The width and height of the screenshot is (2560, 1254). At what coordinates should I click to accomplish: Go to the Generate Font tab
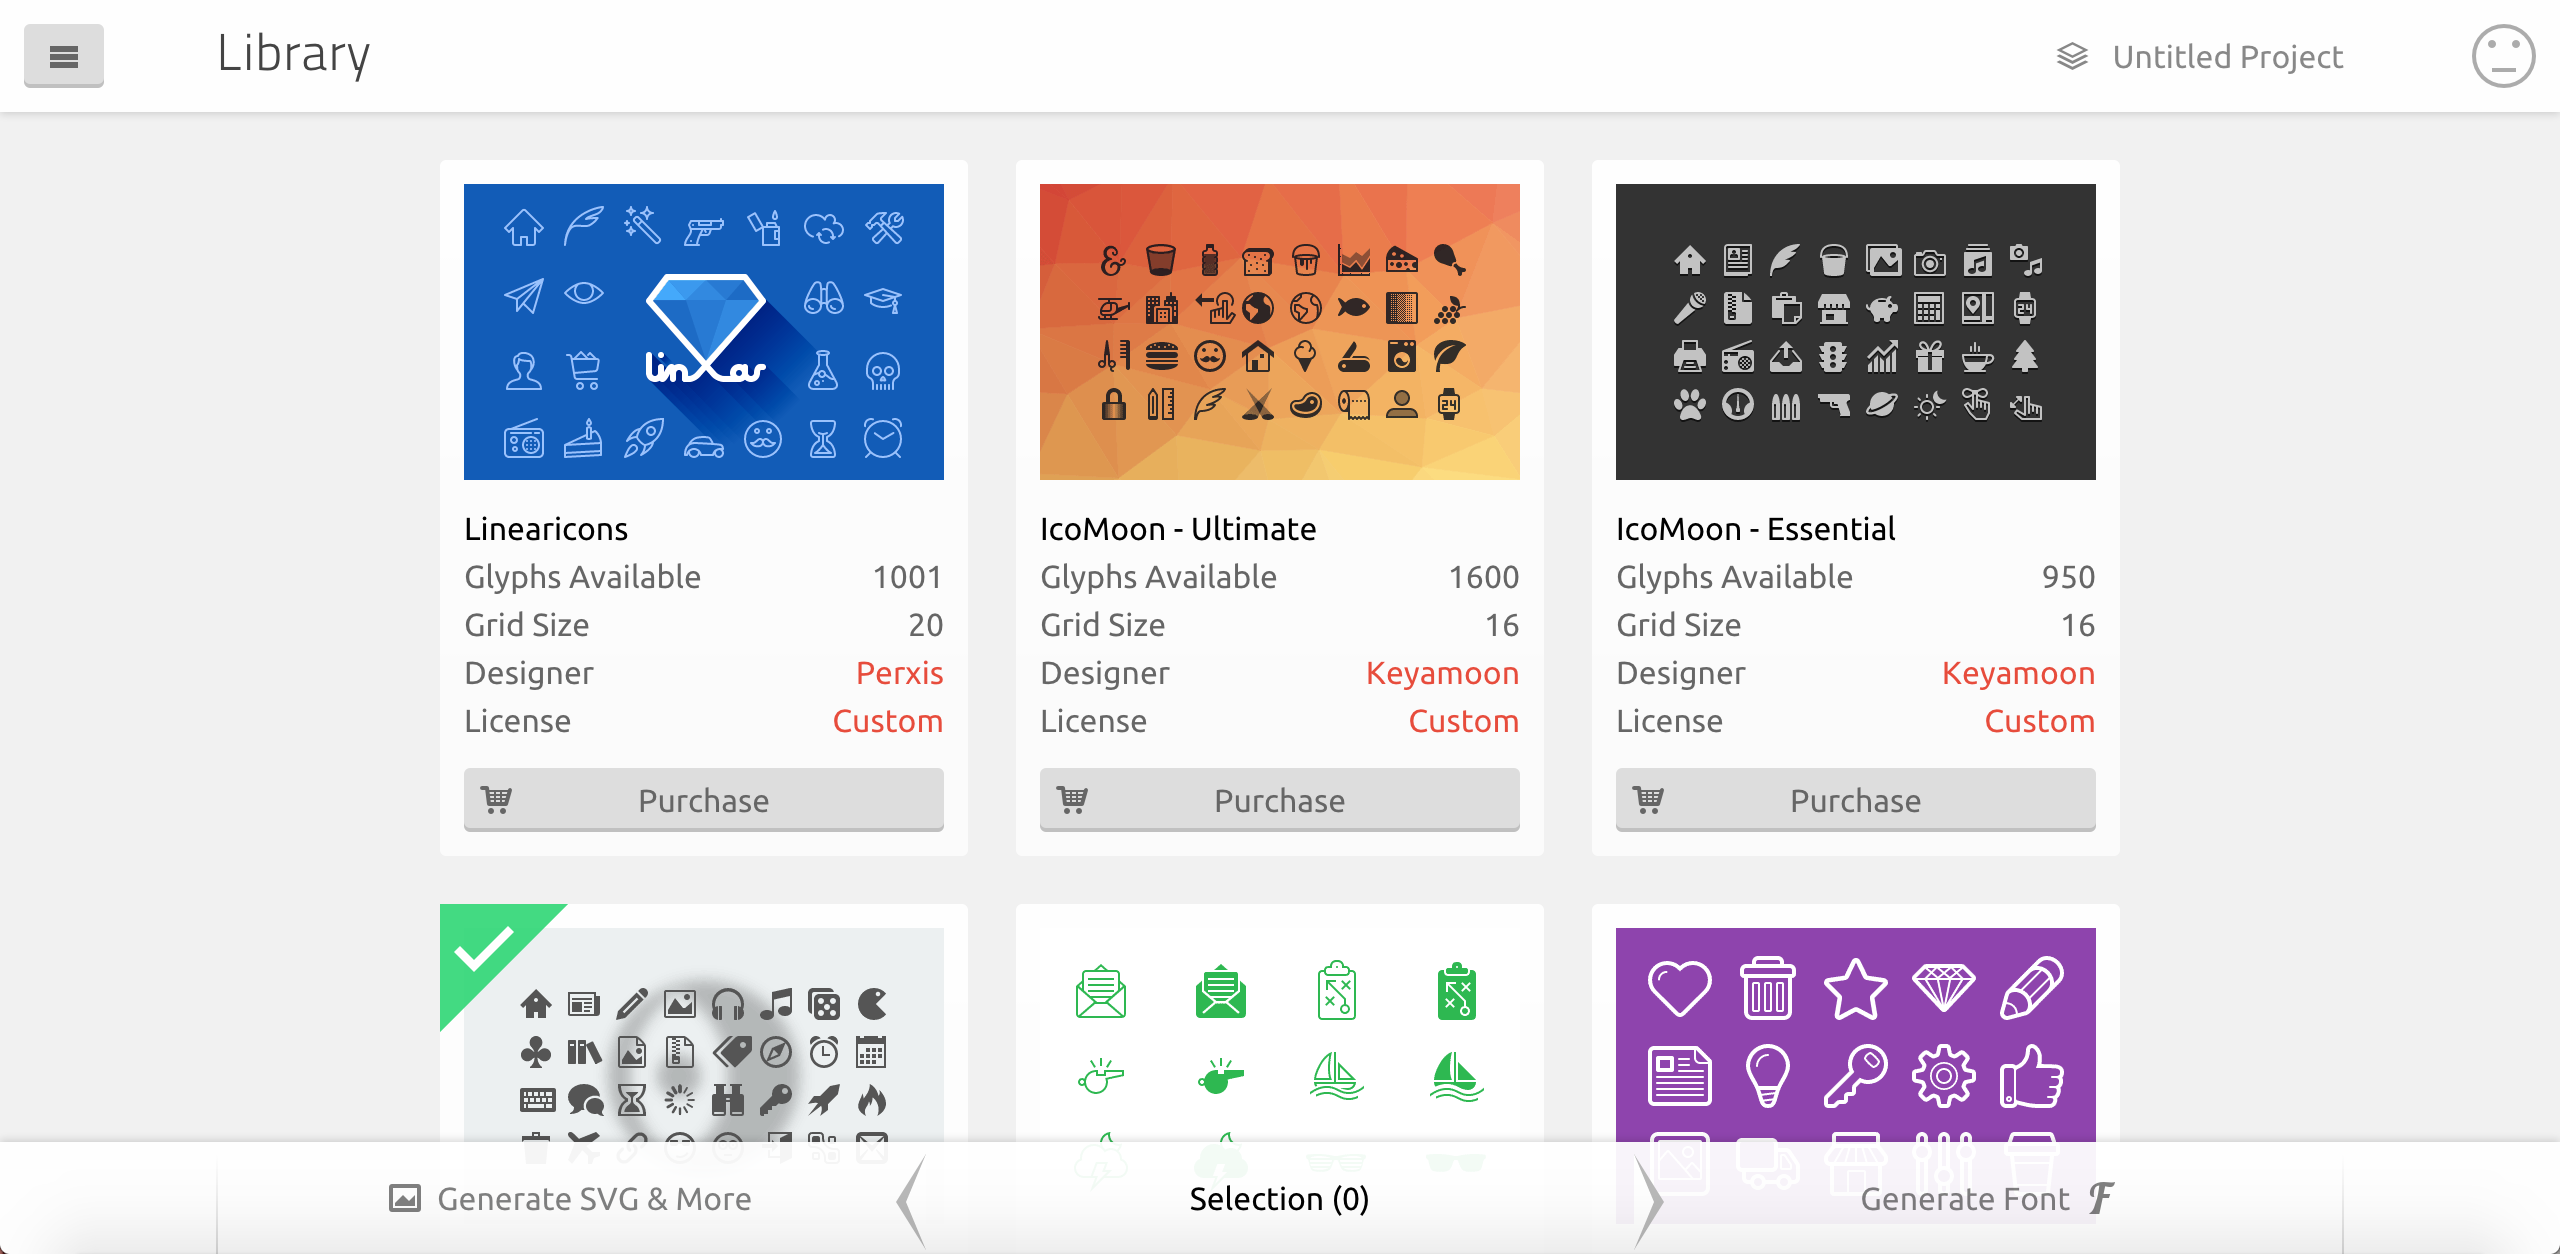[1964, 1198]
